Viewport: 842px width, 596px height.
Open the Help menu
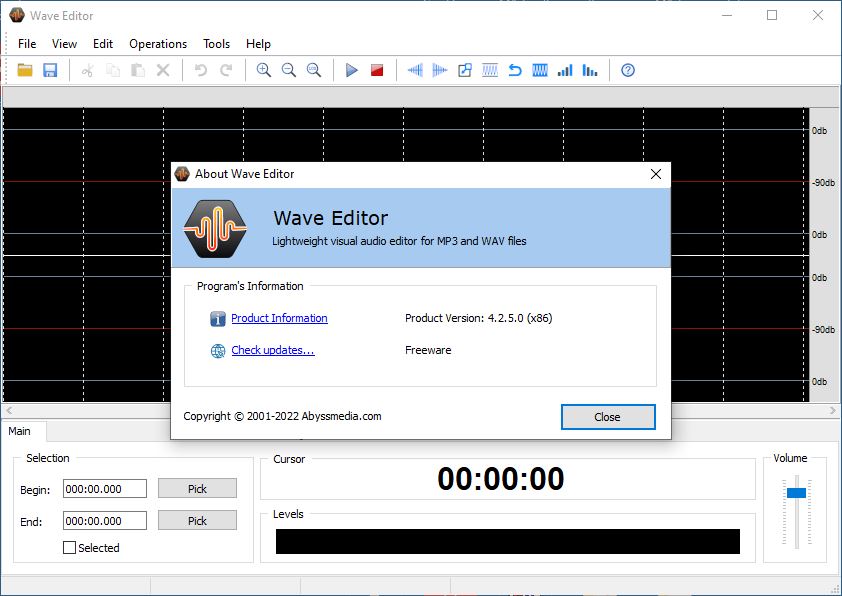point(258,44)
